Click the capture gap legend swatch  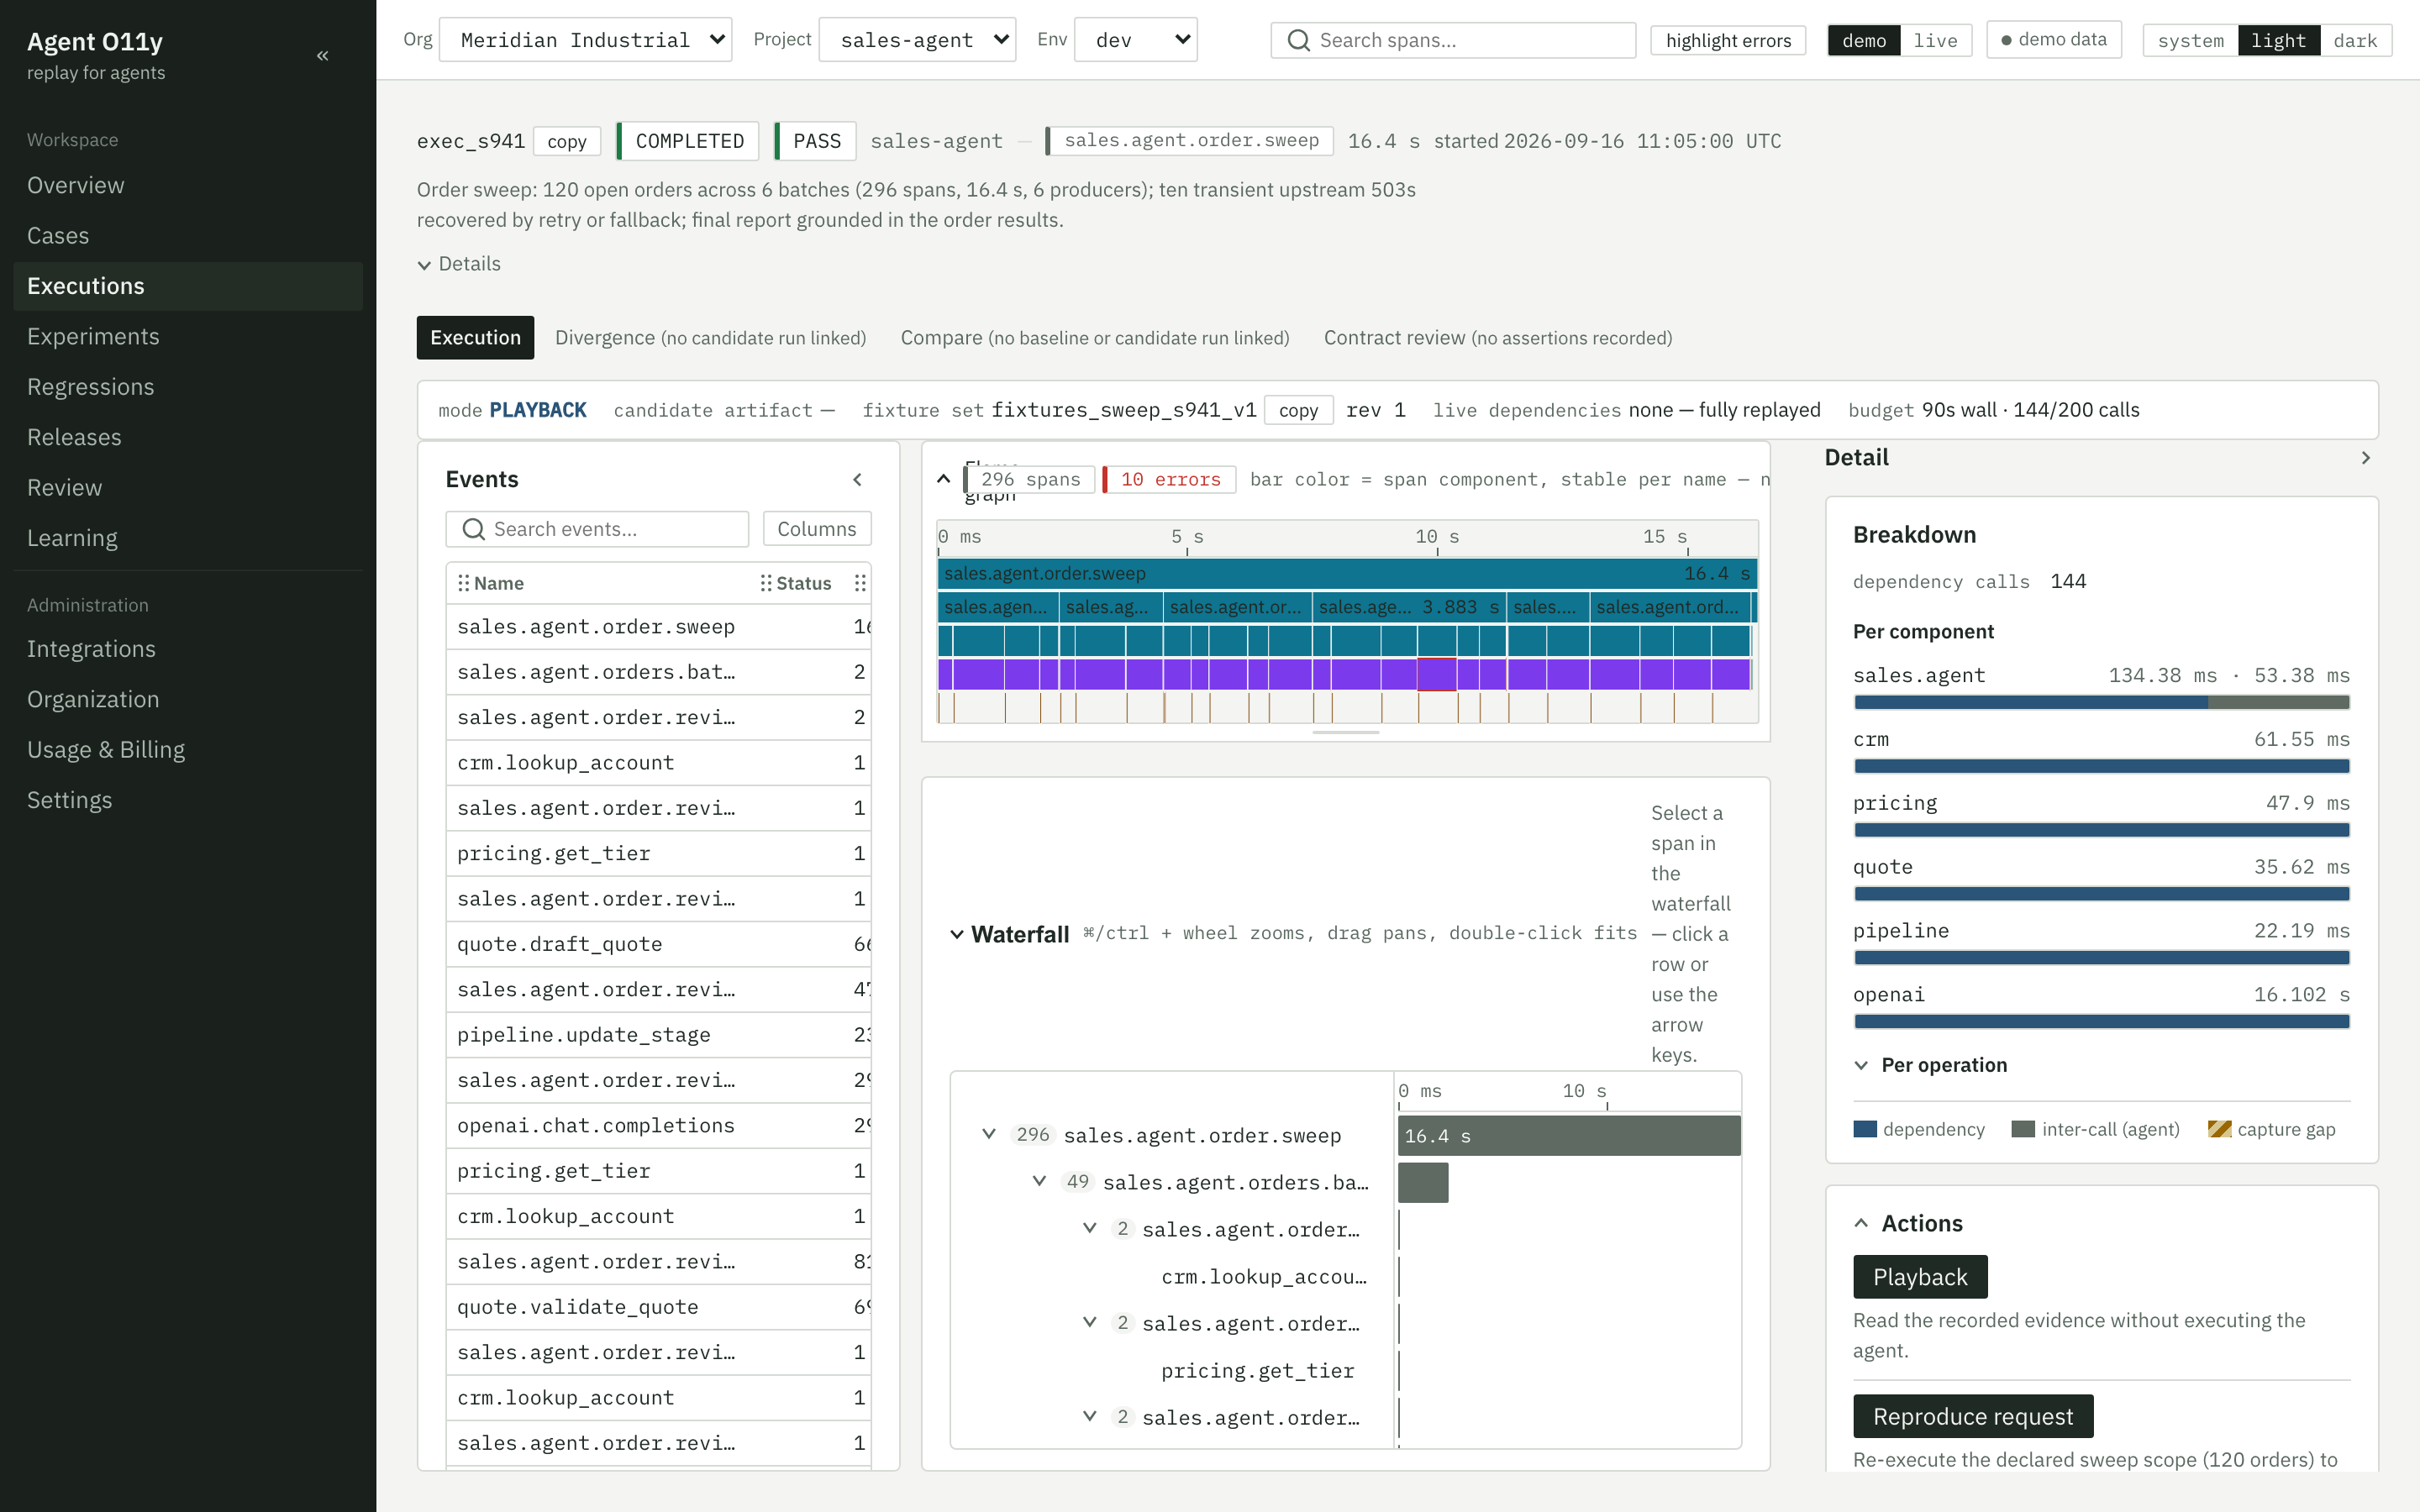click(x=2219, y=1129)
